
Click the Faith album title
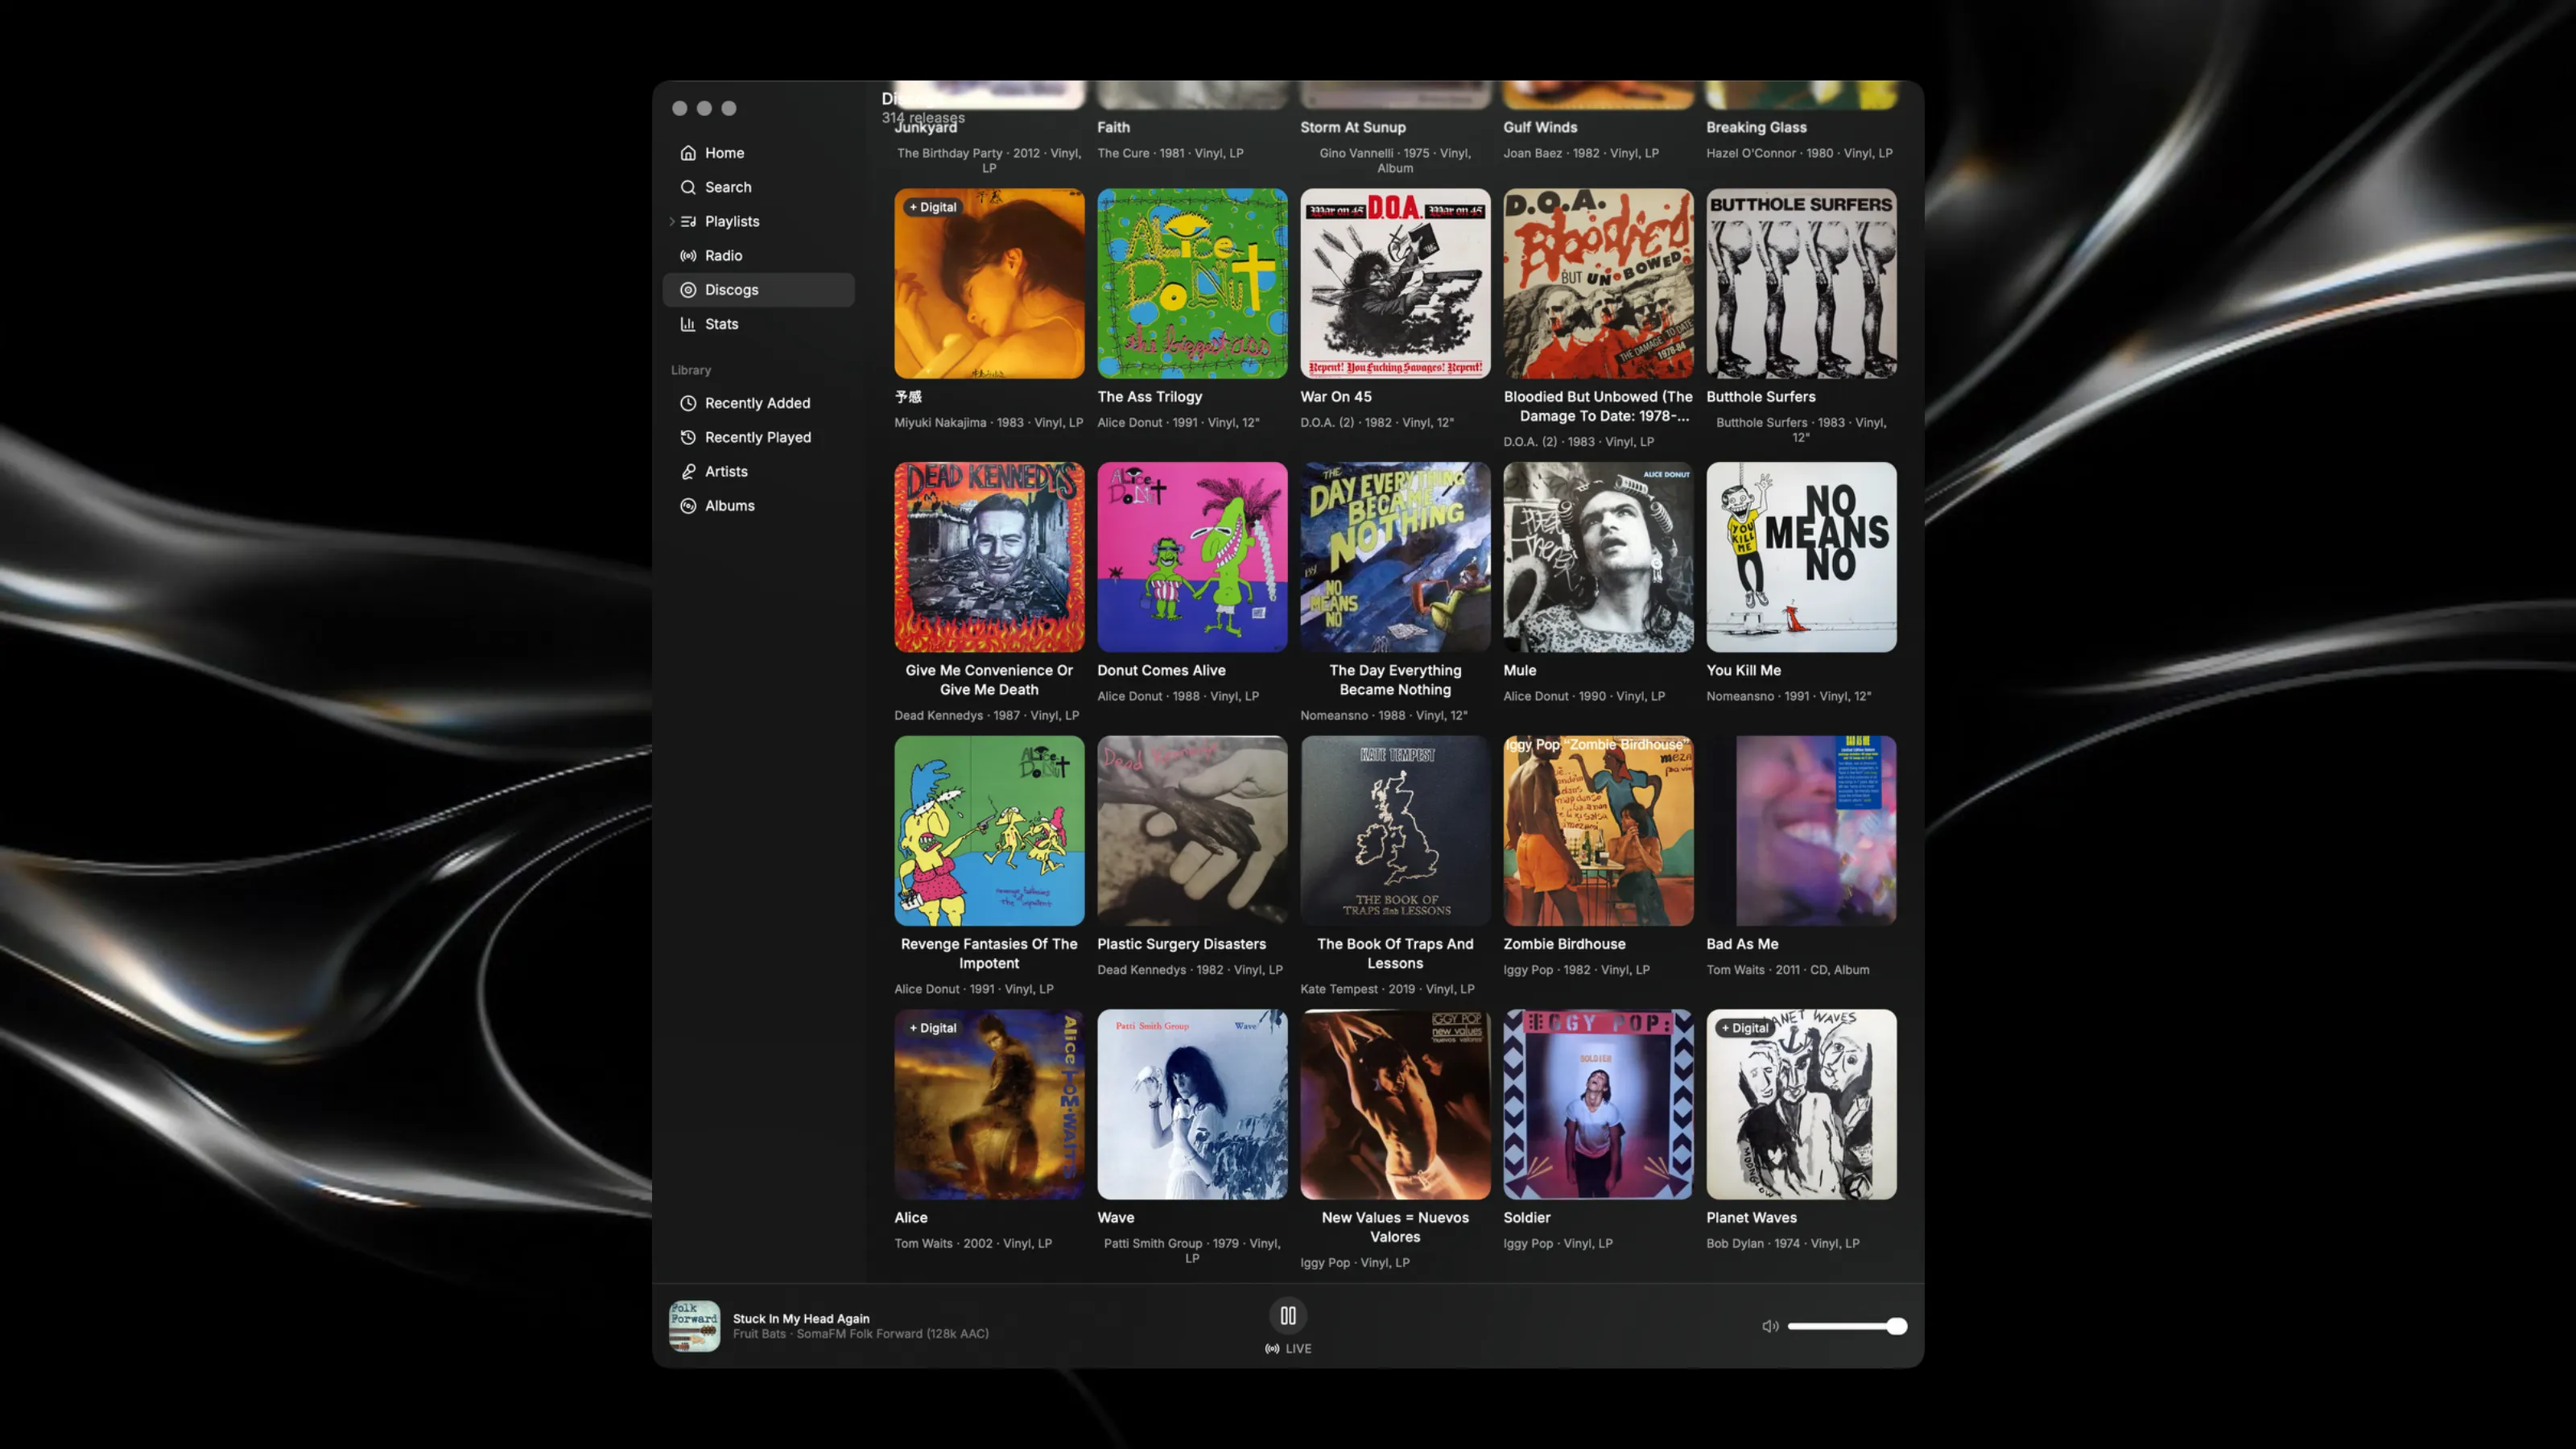pos(1113,127)
